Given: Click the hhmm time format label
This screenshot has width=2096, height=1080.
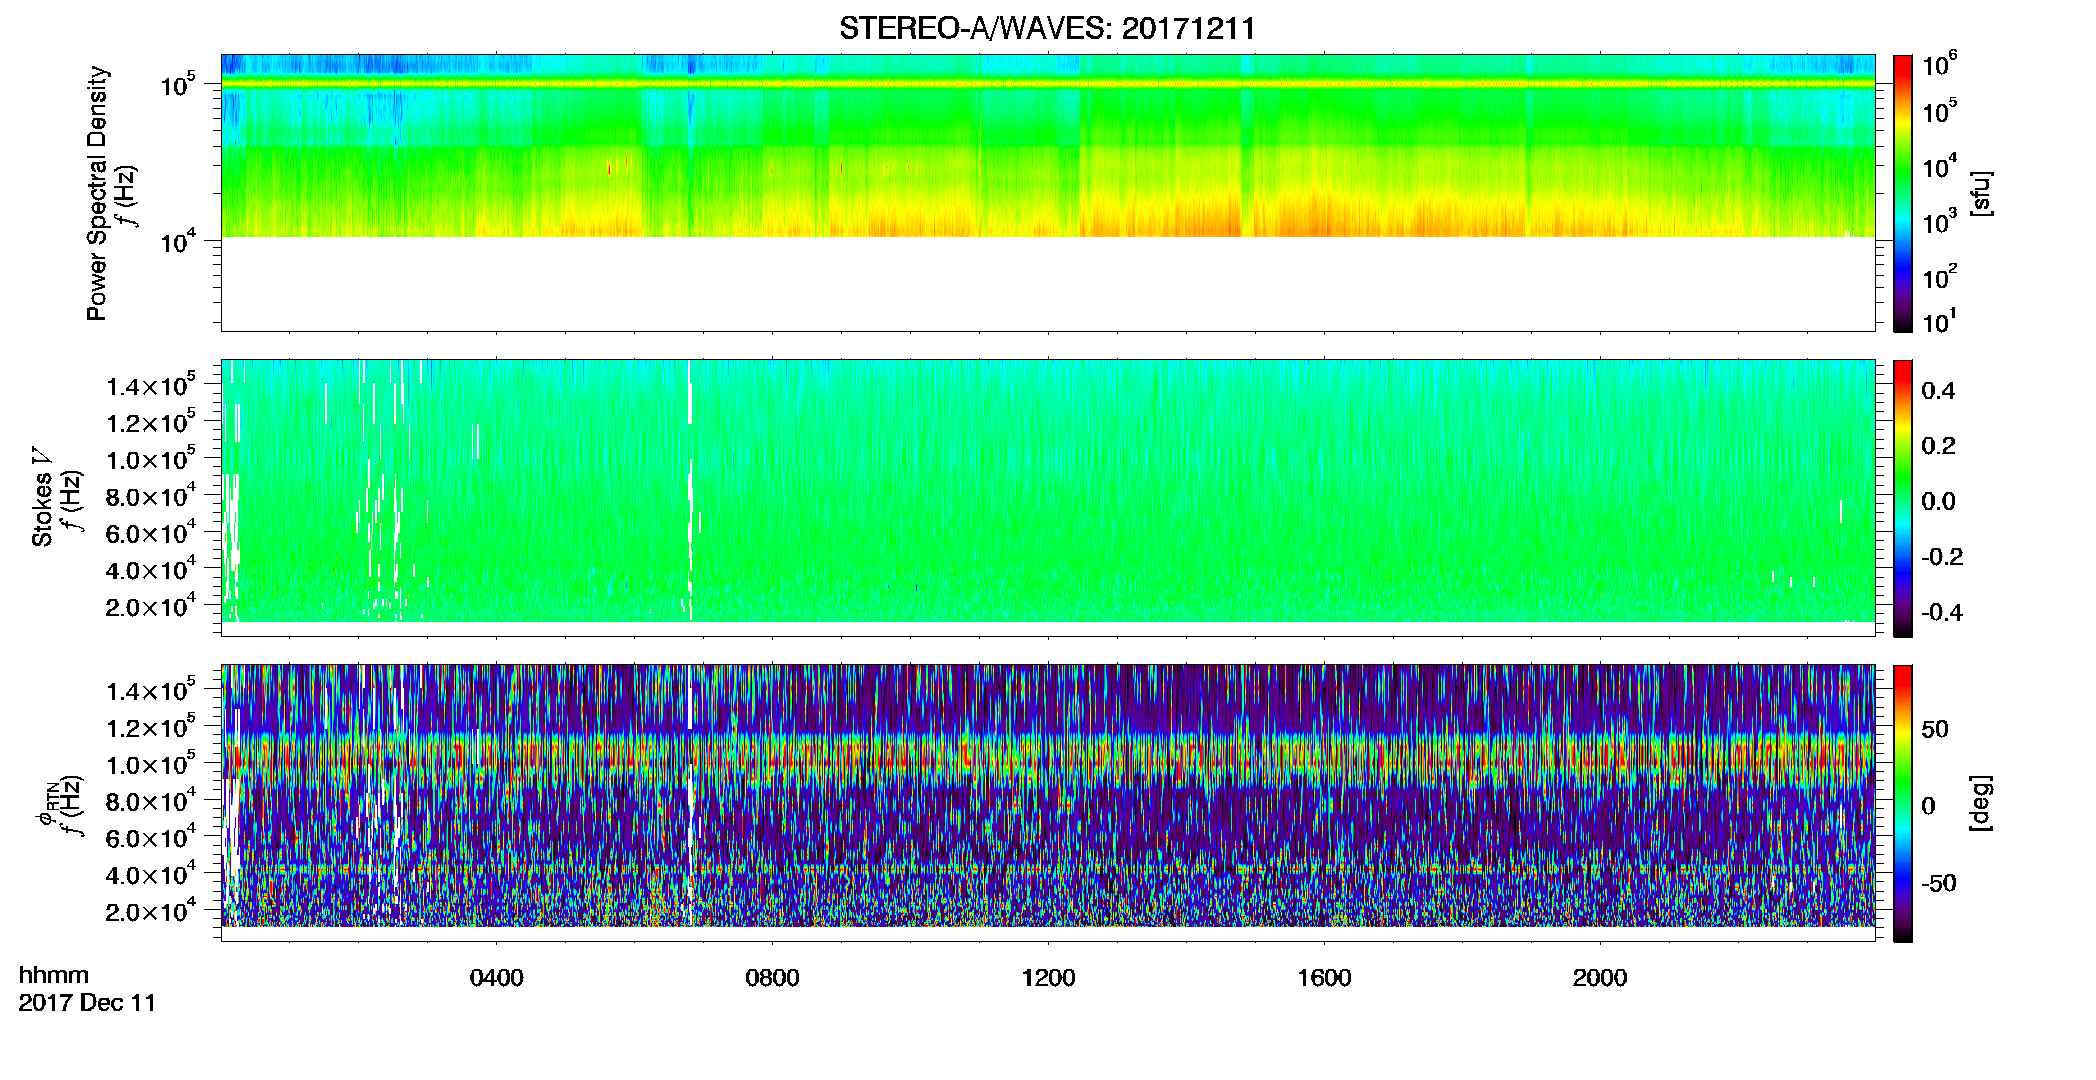Looking at the screenshot, I should tap(54, 975).
